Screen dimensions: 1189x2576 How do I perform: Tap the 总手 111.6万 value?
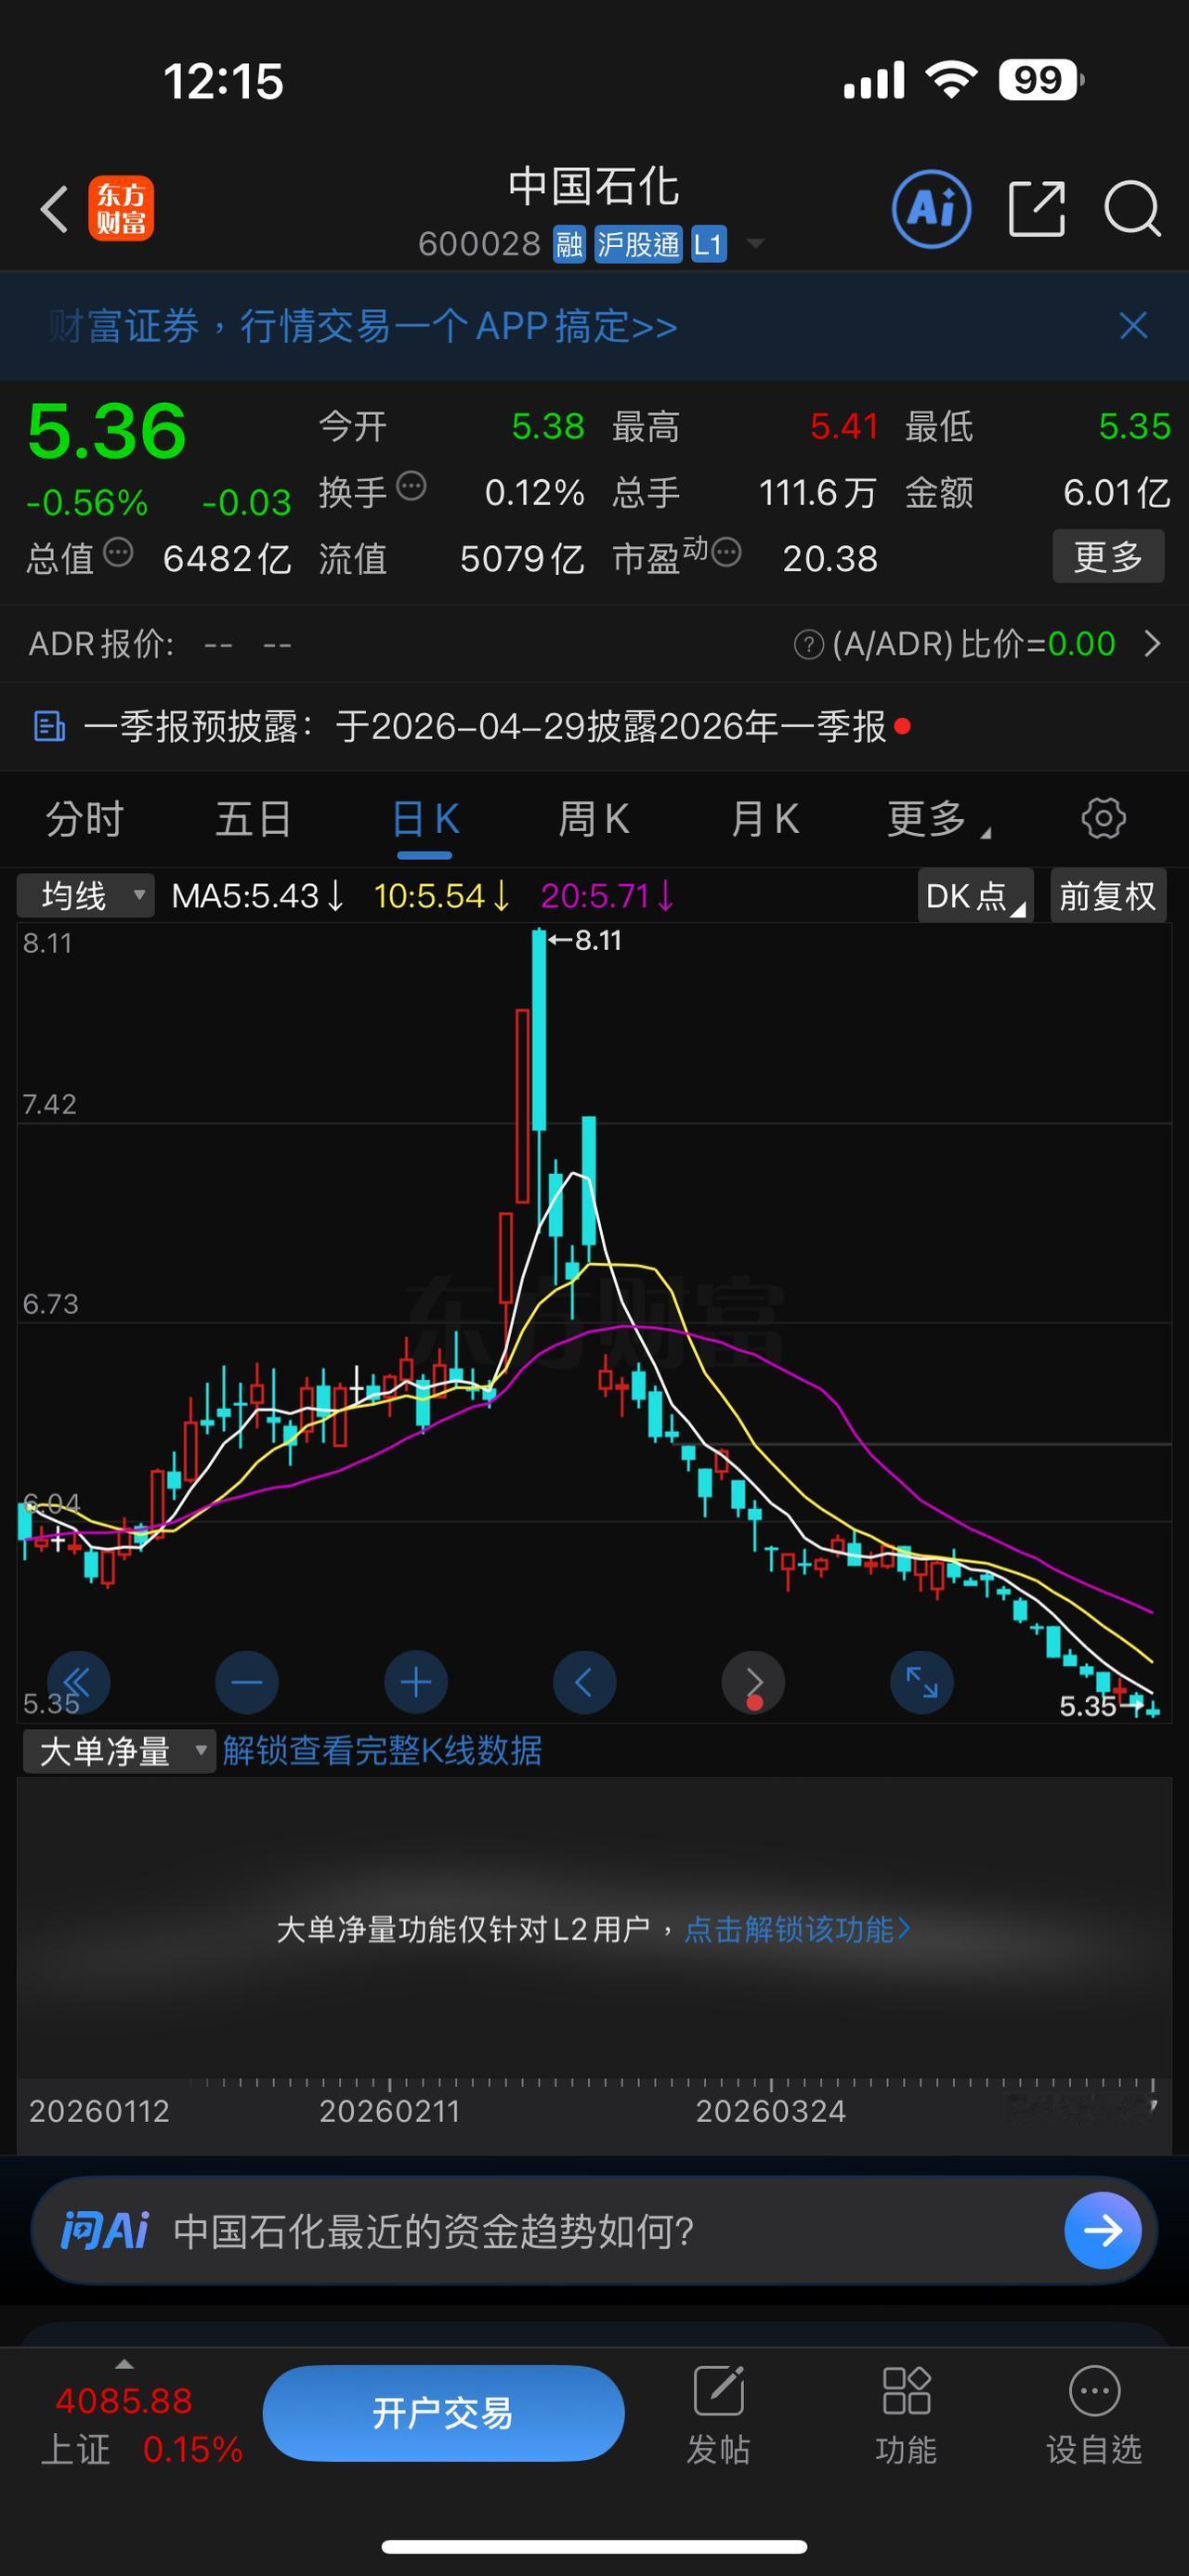pyautogui.click(x=818, y=492)
